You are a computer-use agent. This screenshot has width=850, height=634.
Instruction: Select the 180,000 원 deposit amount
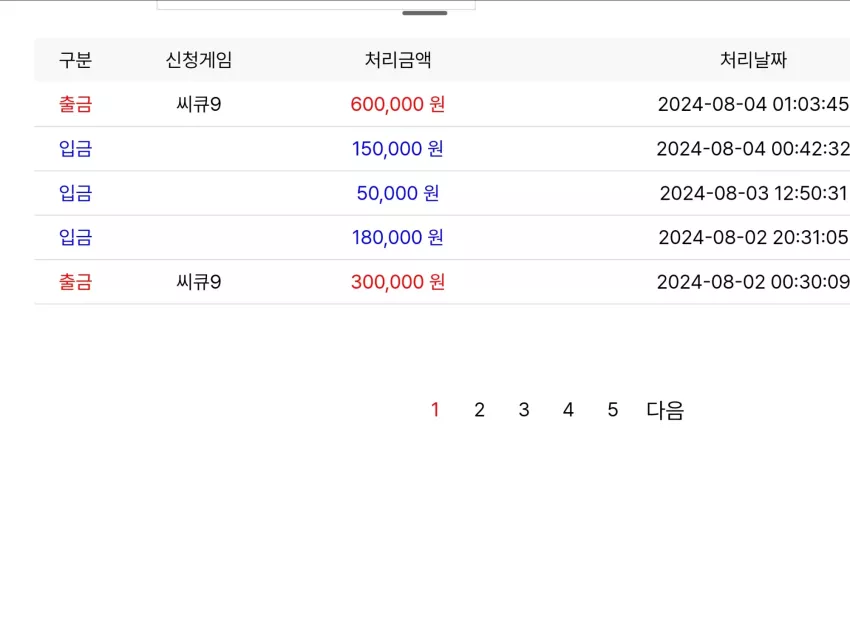tap(398, 237)
